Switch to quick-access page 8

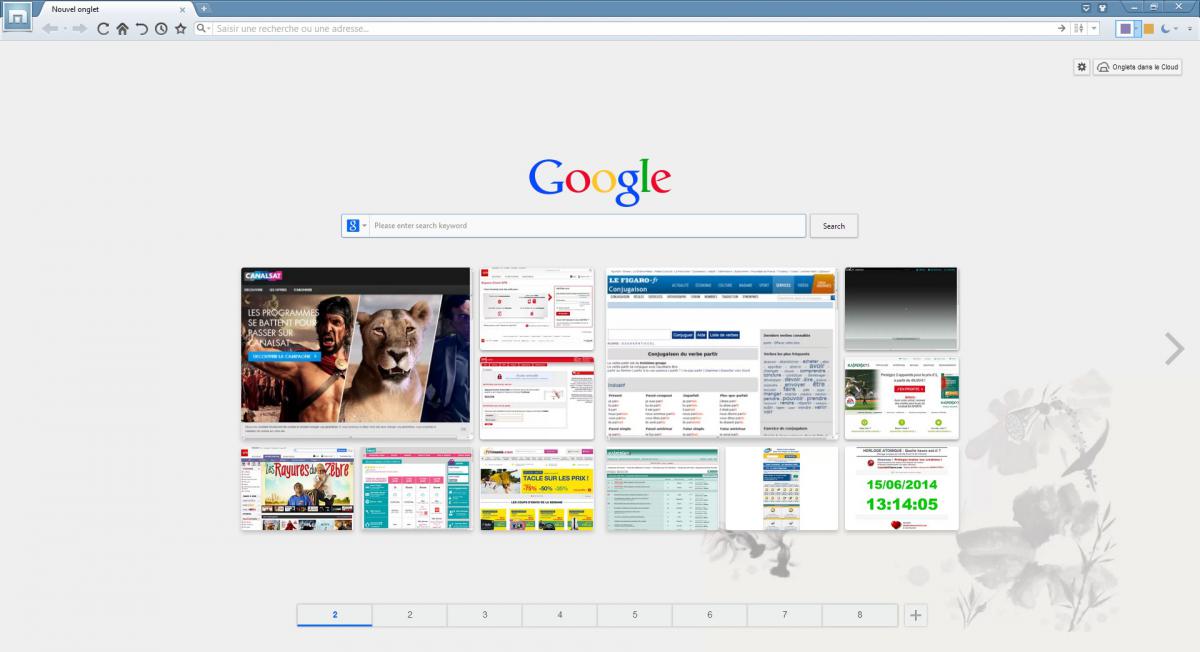tap(860, 615)
